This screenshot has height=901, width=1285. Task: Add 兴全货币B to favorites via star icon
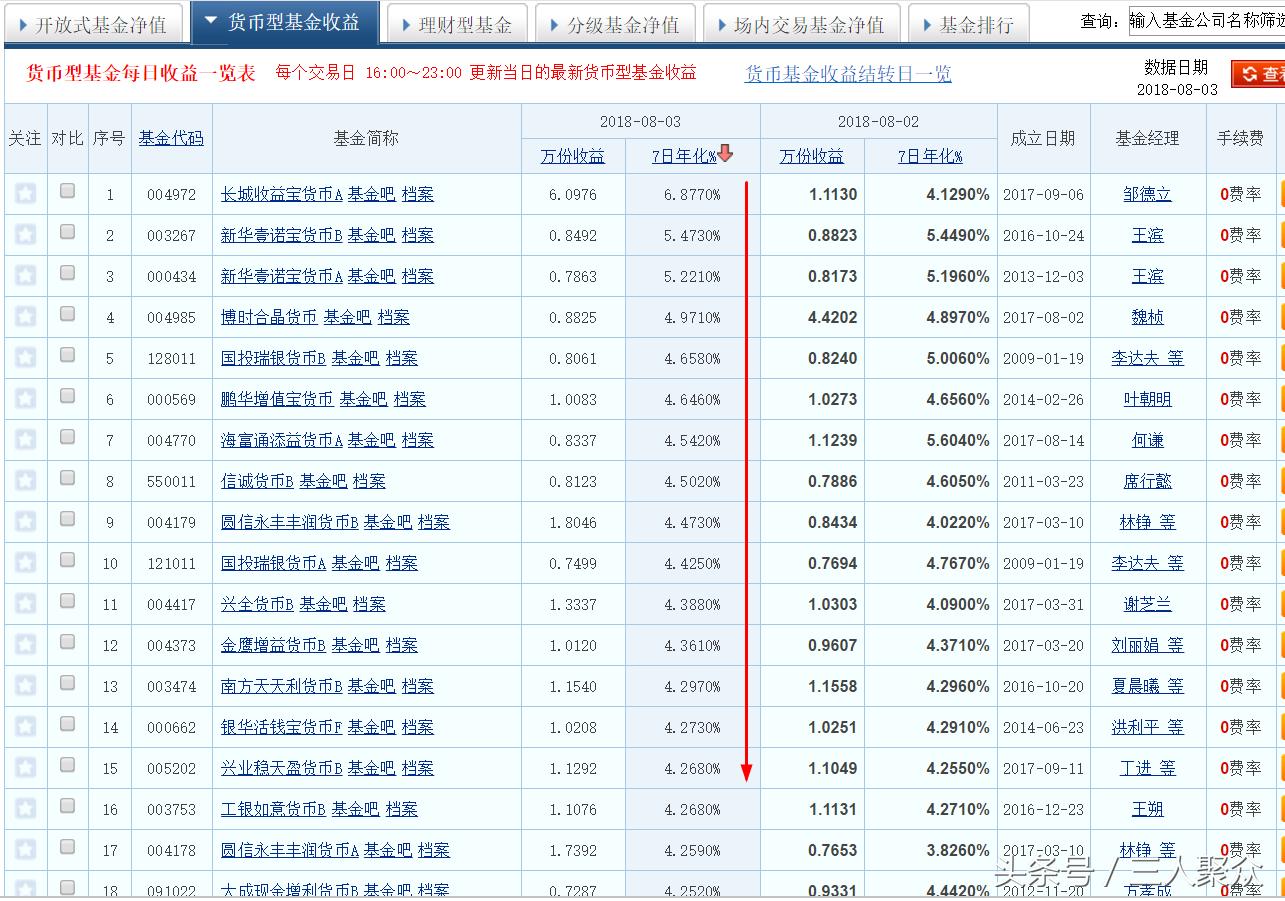pyautogui.click(x=25, y=603)
